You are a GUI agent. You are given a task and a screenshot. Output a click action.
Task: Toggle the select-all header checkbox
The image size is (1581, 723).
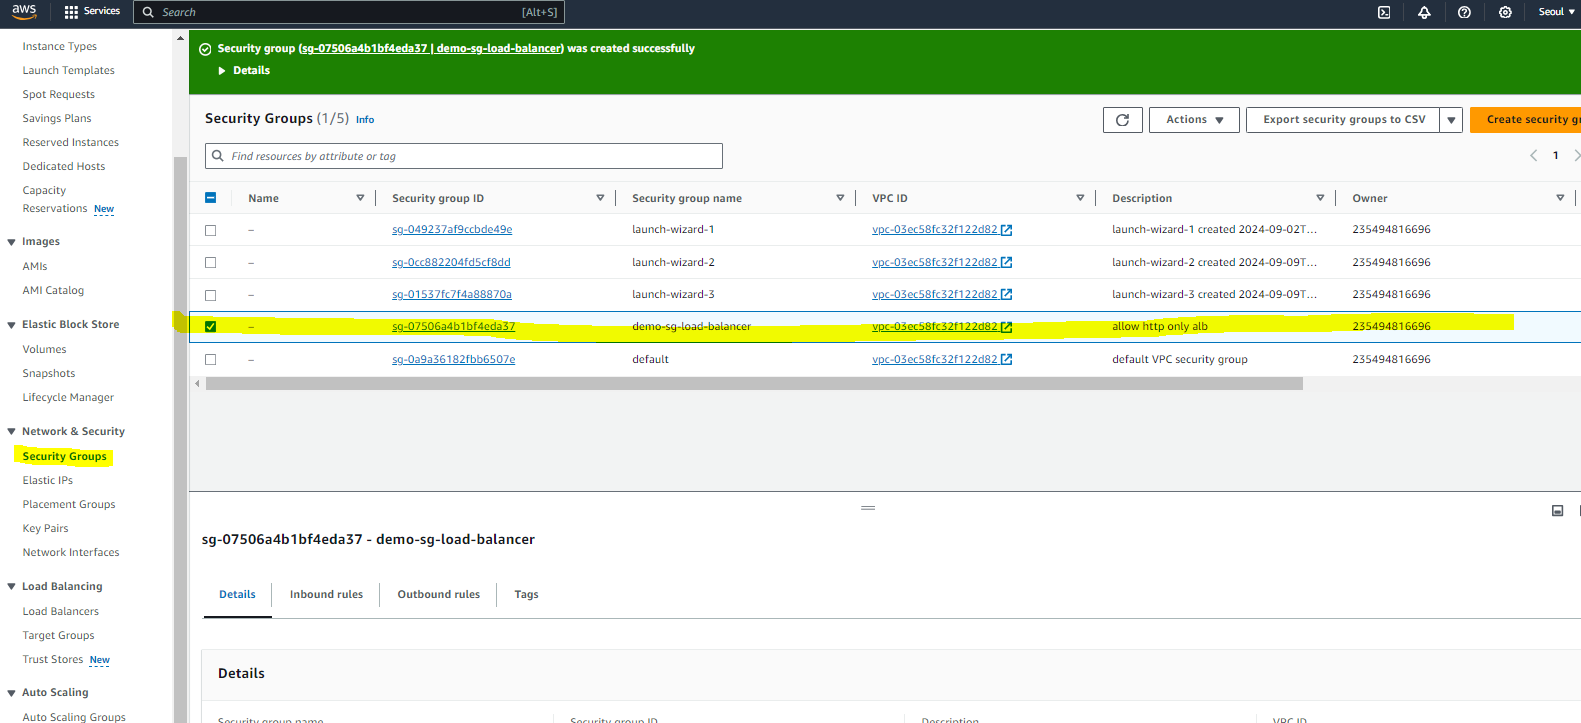210,198
